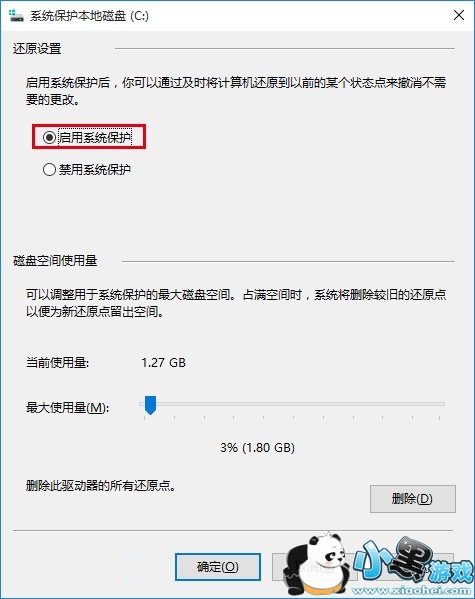The height and width of the screenshot is (599, 475).
Task: Click the drive icon in the title bar
Action: coord(16,16)
